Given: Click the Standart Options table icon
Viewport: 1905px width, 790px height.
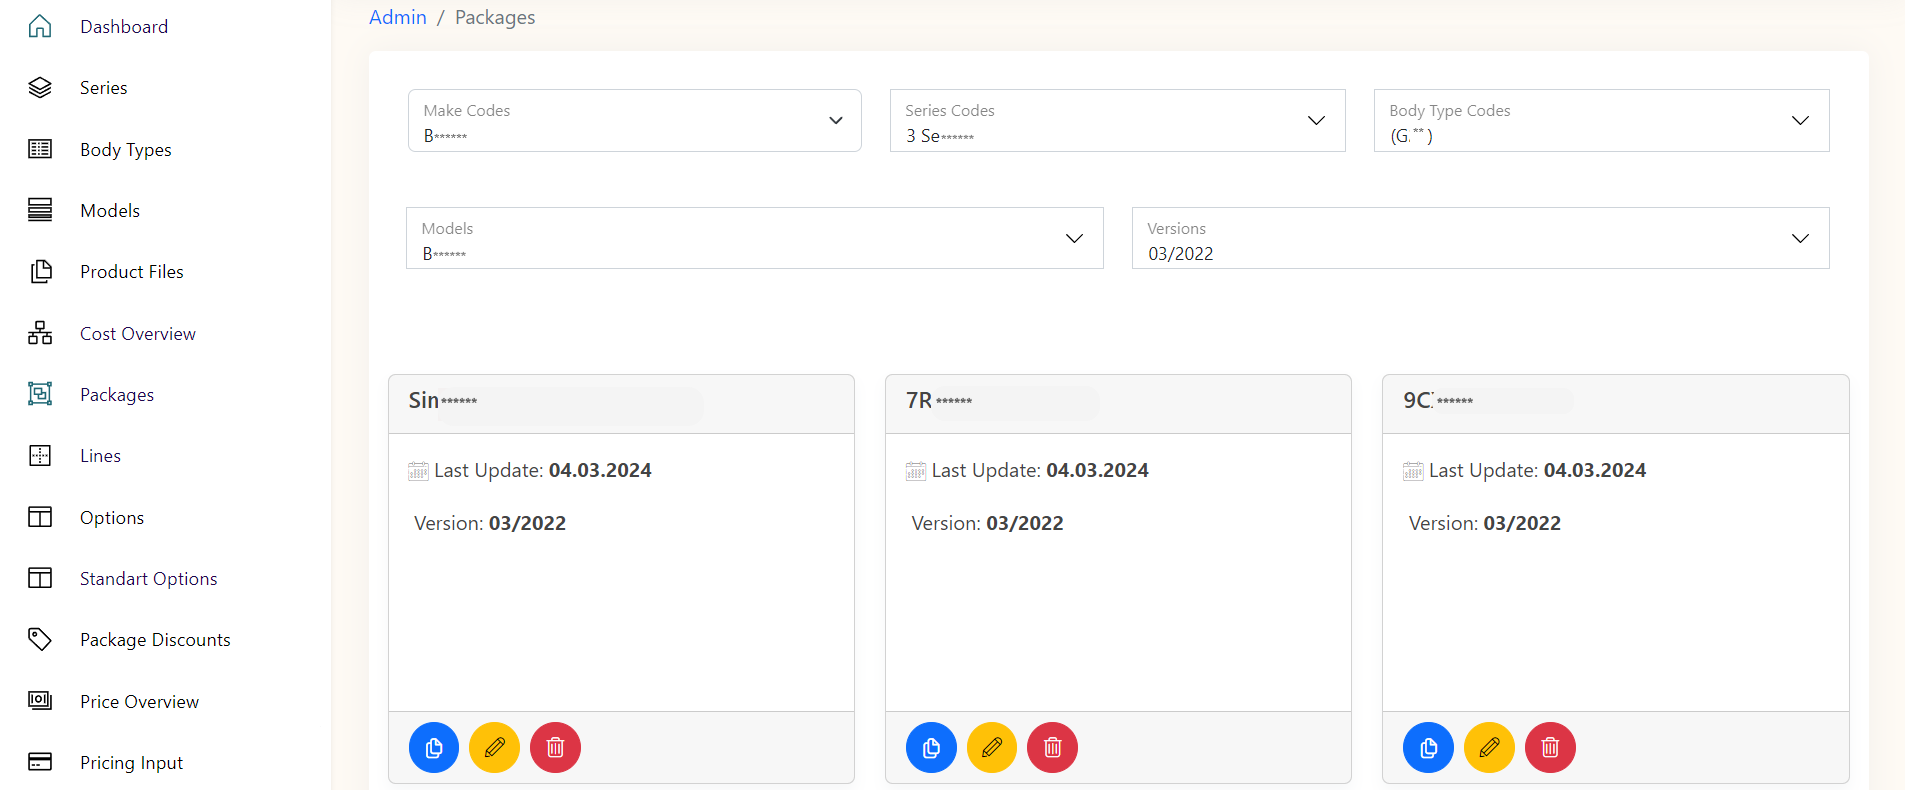Looking at the screenshot, I should click(x=40, y=578).
